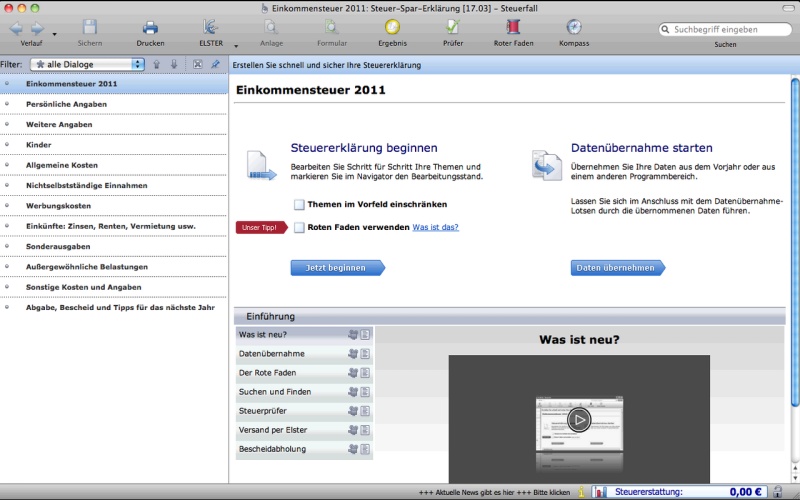
Task: Expand the ELSTER dropdown arrow
Action: pyautogui.click(x=236, y=46)
